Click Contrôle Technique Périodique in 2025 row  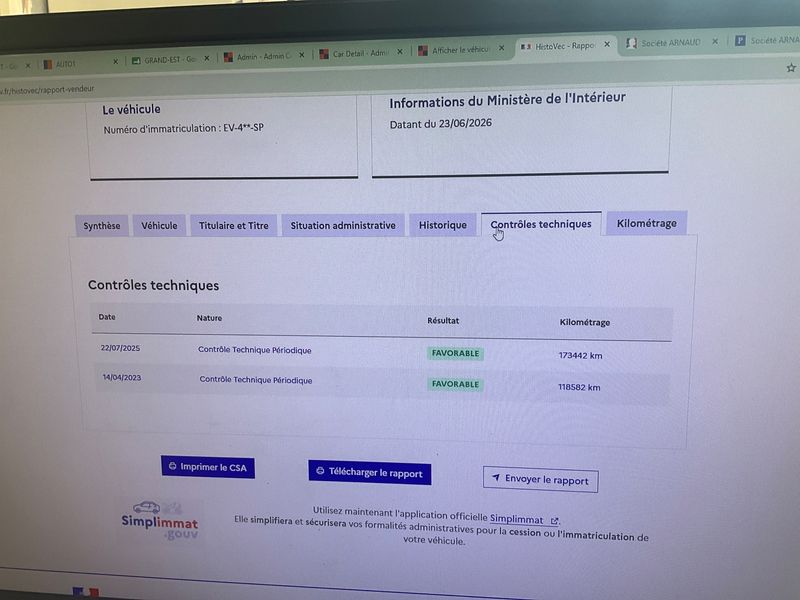click(x=255, y=350)
